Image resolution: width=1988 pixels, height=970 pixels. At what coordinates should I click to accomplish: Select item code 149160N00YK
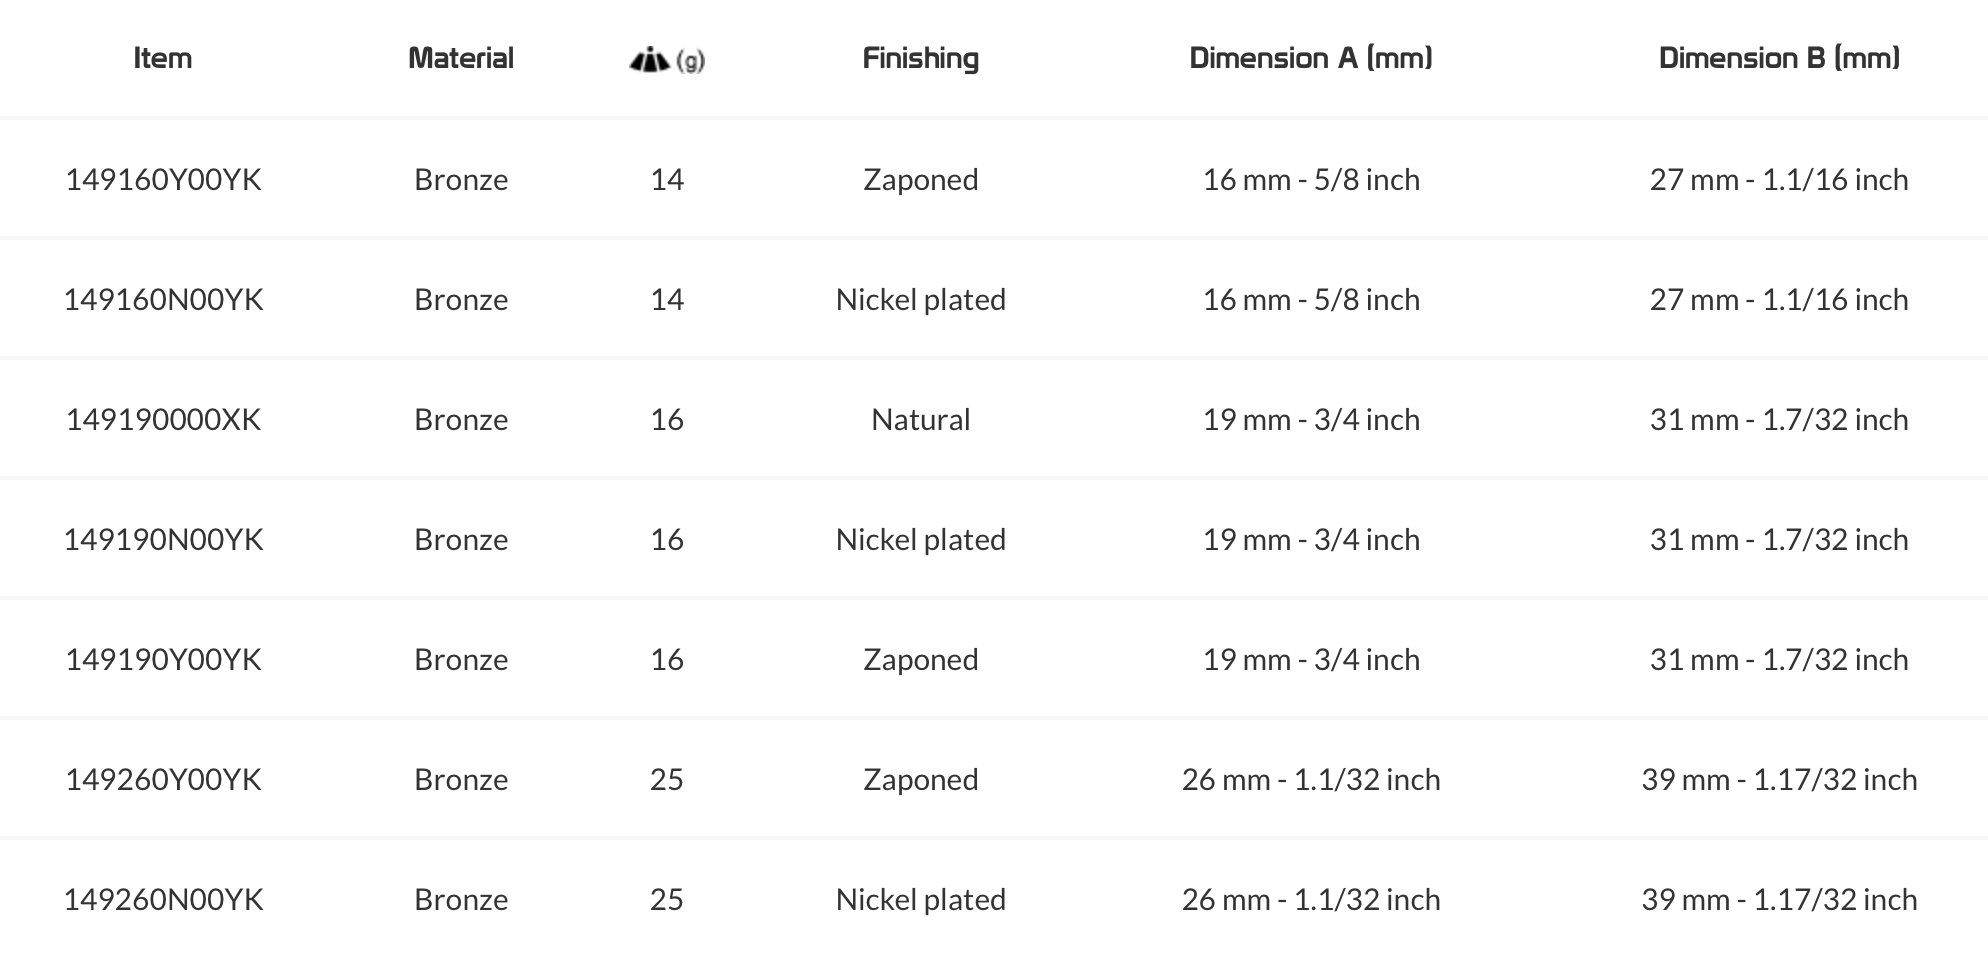(x=163, y=300)
